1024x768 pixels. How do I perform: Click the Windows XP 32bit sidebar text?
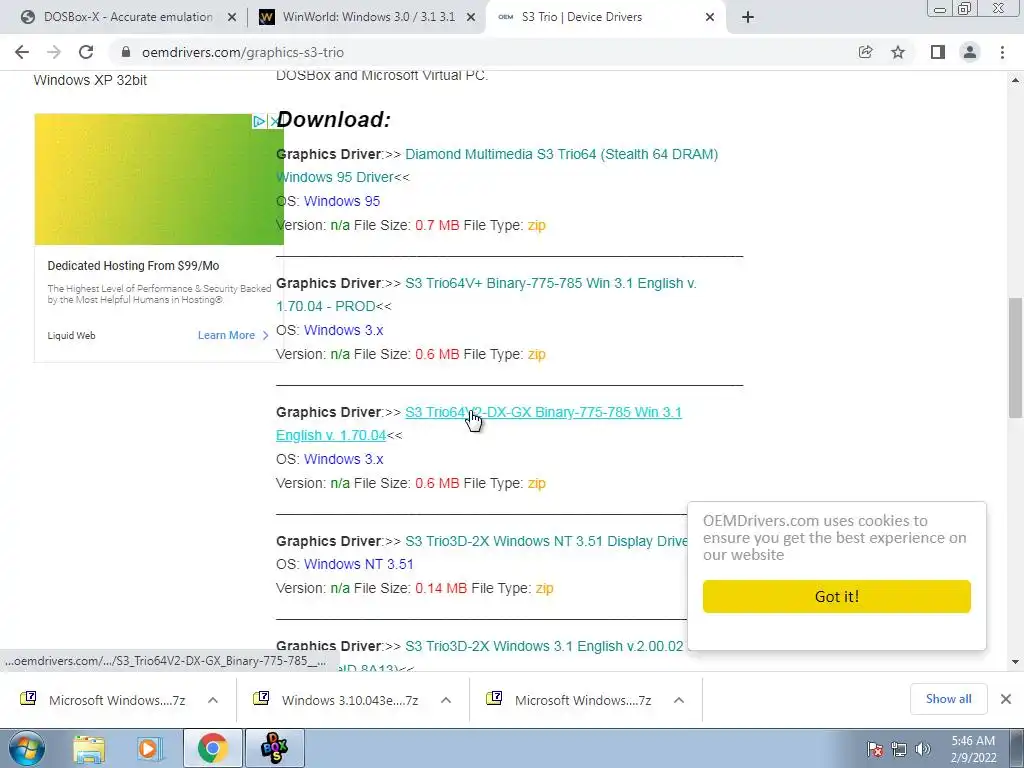pos(90,80)
